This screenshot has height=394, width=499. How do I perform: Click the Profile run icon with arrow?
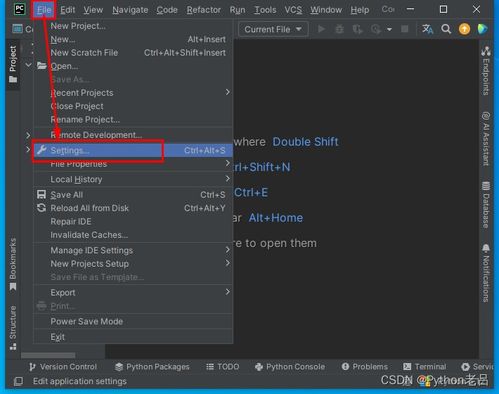click(x=376, y=29)
